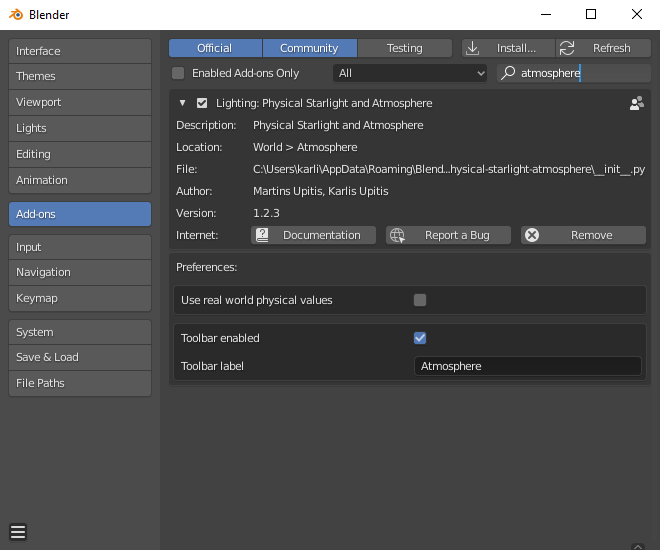The image size is (660, 550).
Task: Disable the Physical Starlight and Atmosphere add-on
Action: (x=202, y=103)
